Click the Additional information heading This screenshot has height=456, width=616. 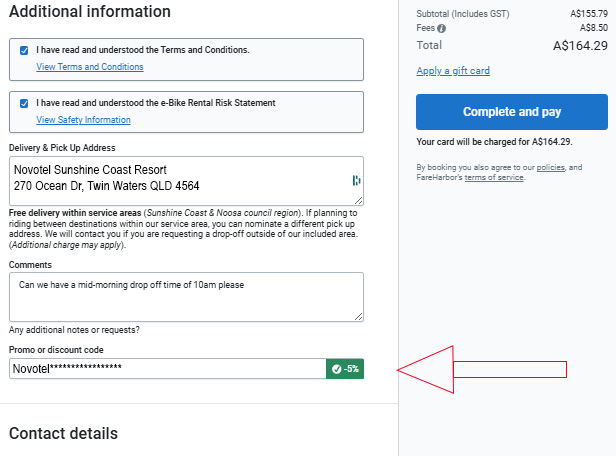pyautogui.click(x=90, y=11)
